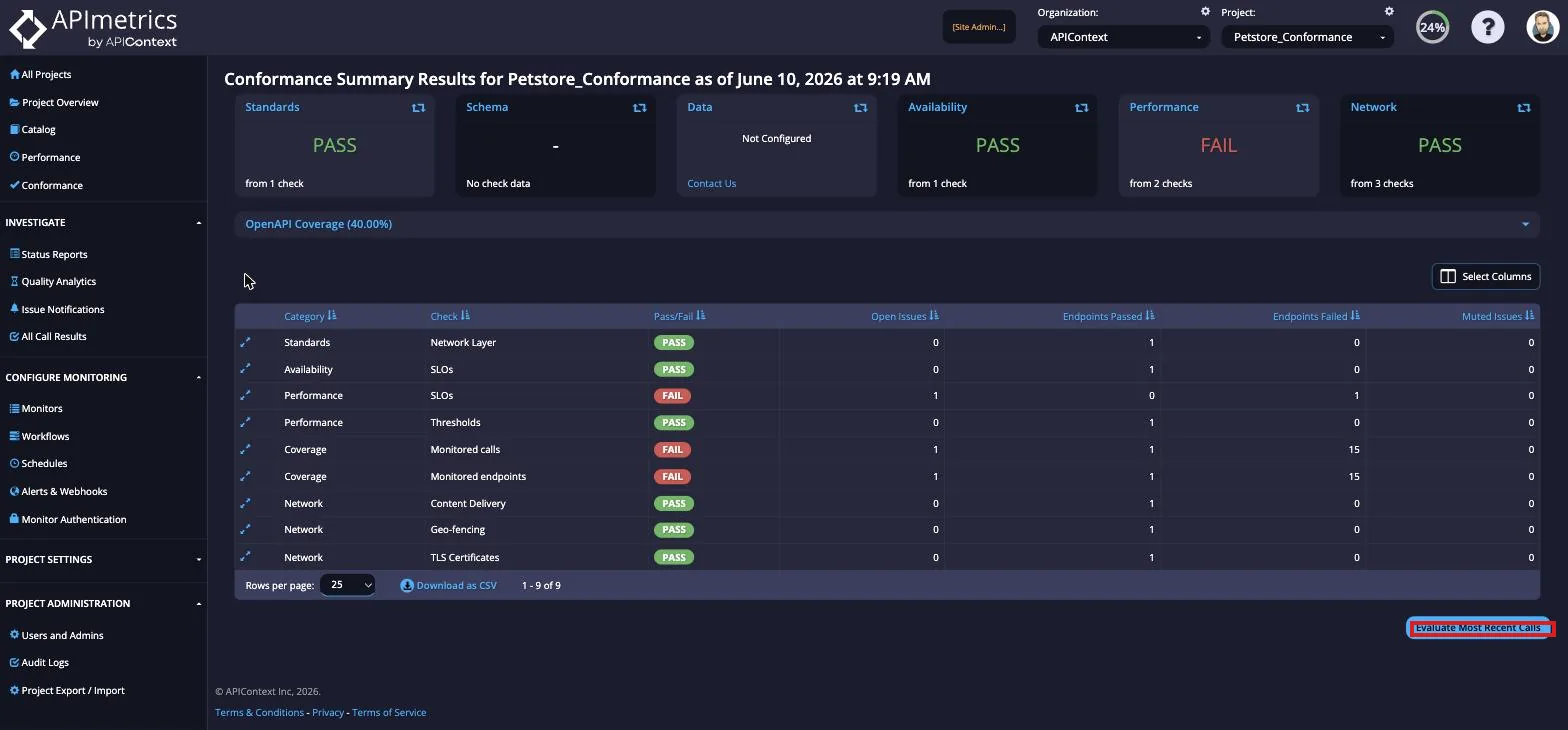Screen dimensions: 1568x730
Task: Click Select Columns button
Action: click(1486, 276)
